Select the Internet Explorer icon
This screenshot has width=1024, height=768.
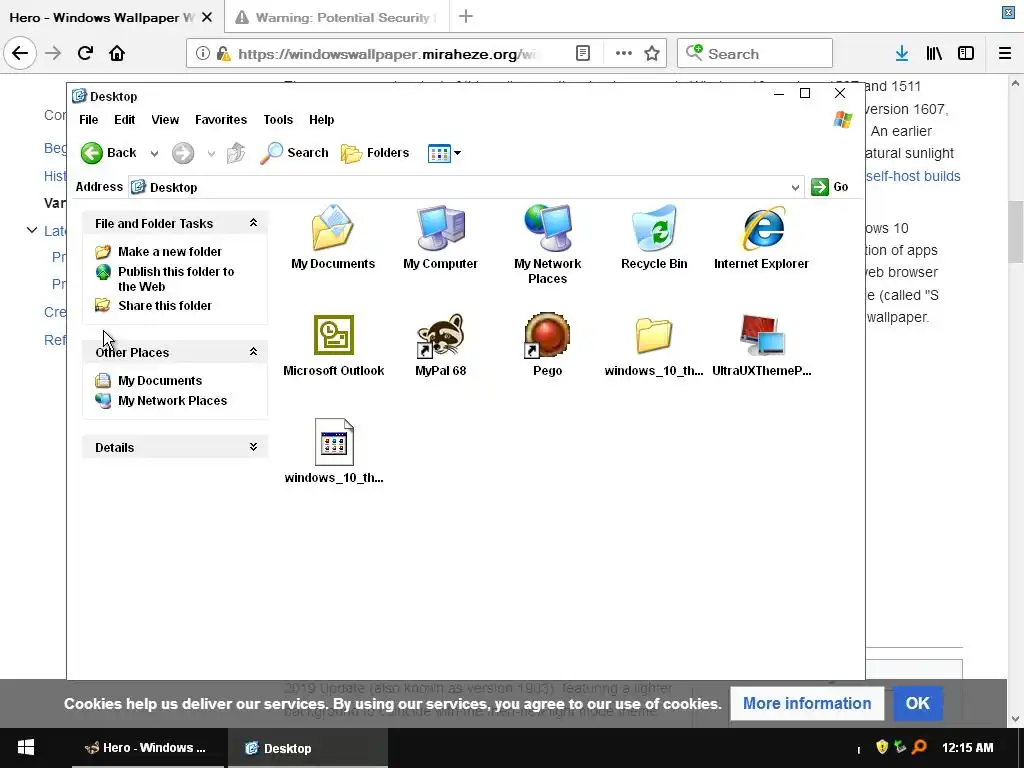pos(761,238)
